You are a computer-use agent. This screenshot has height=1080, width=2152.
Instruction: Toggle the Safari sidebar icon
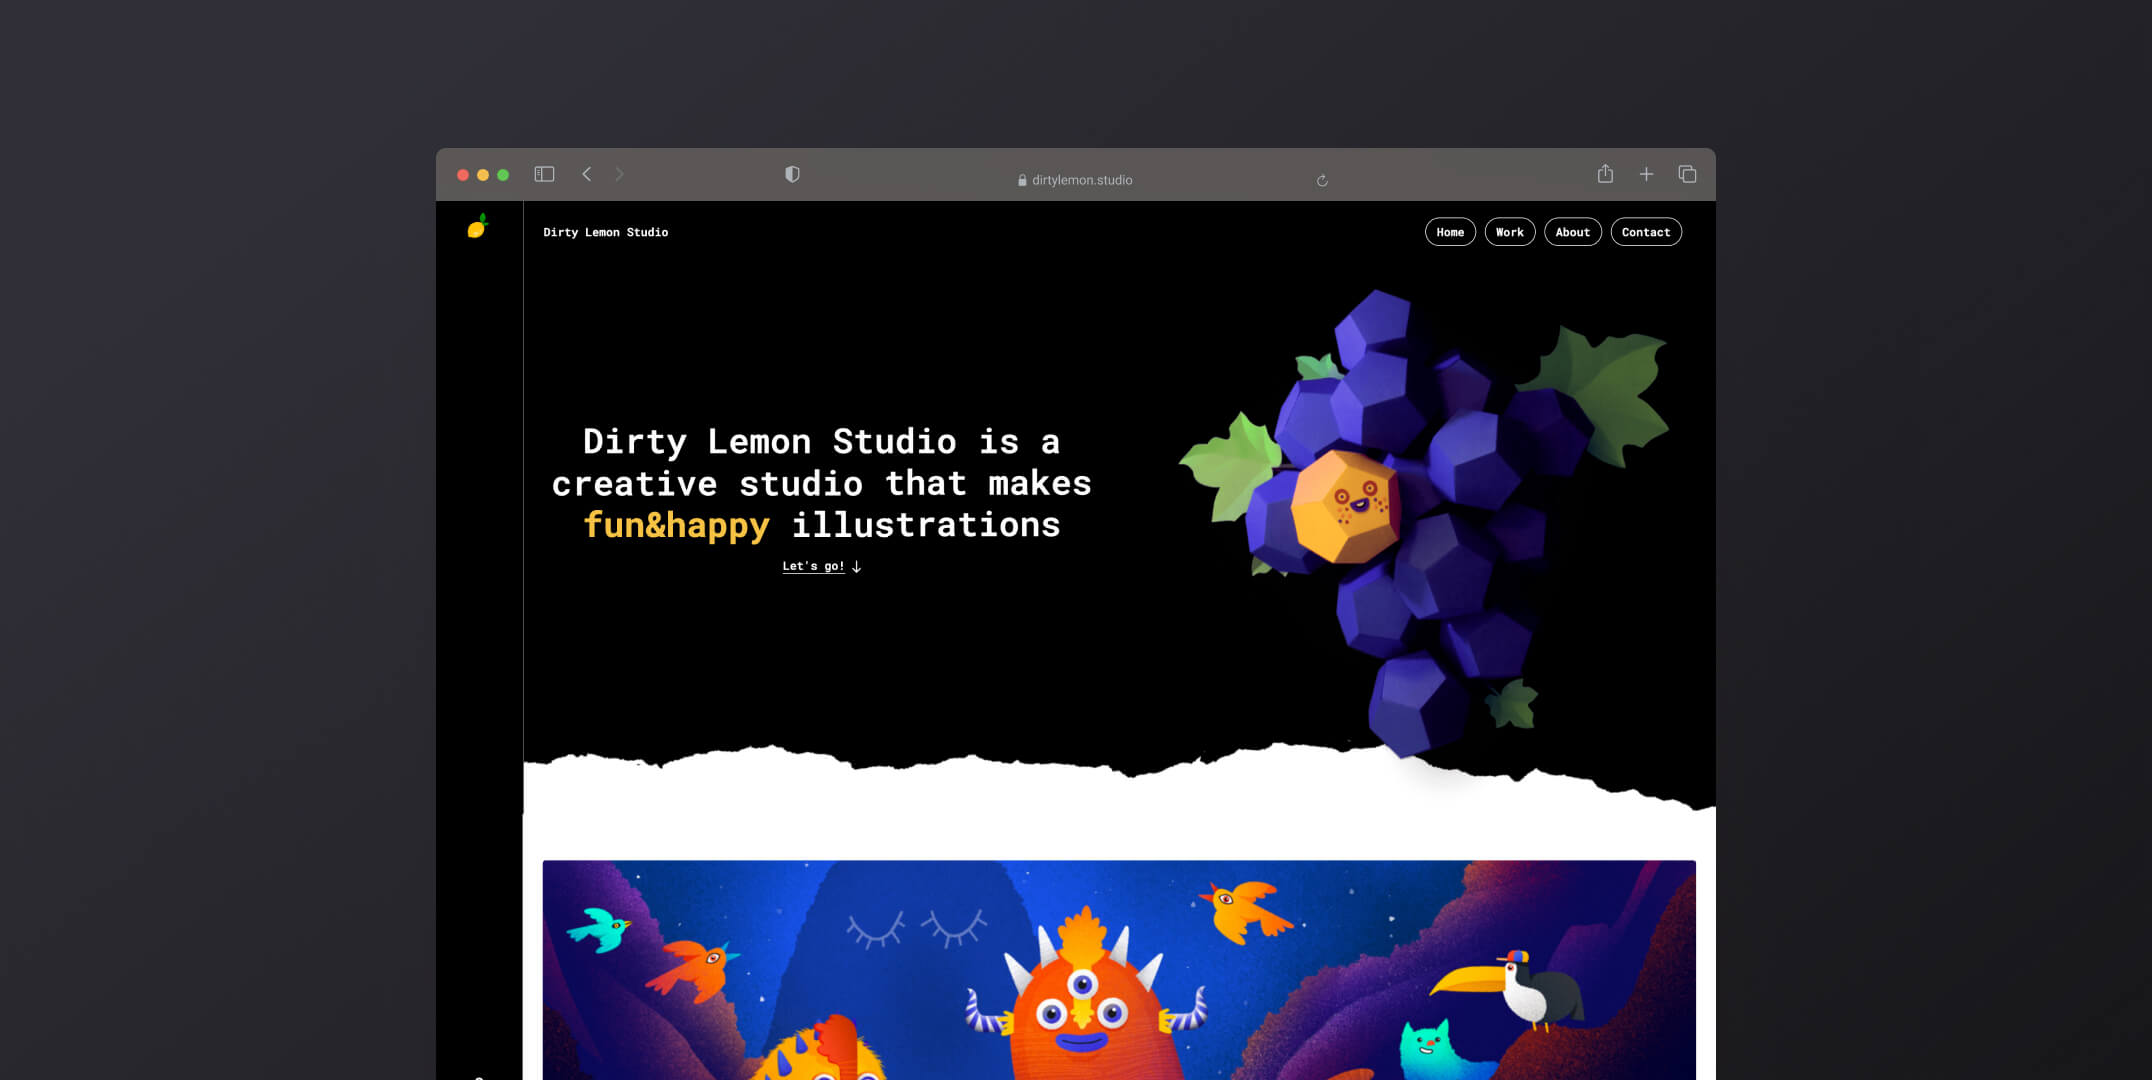coord(544,174)
